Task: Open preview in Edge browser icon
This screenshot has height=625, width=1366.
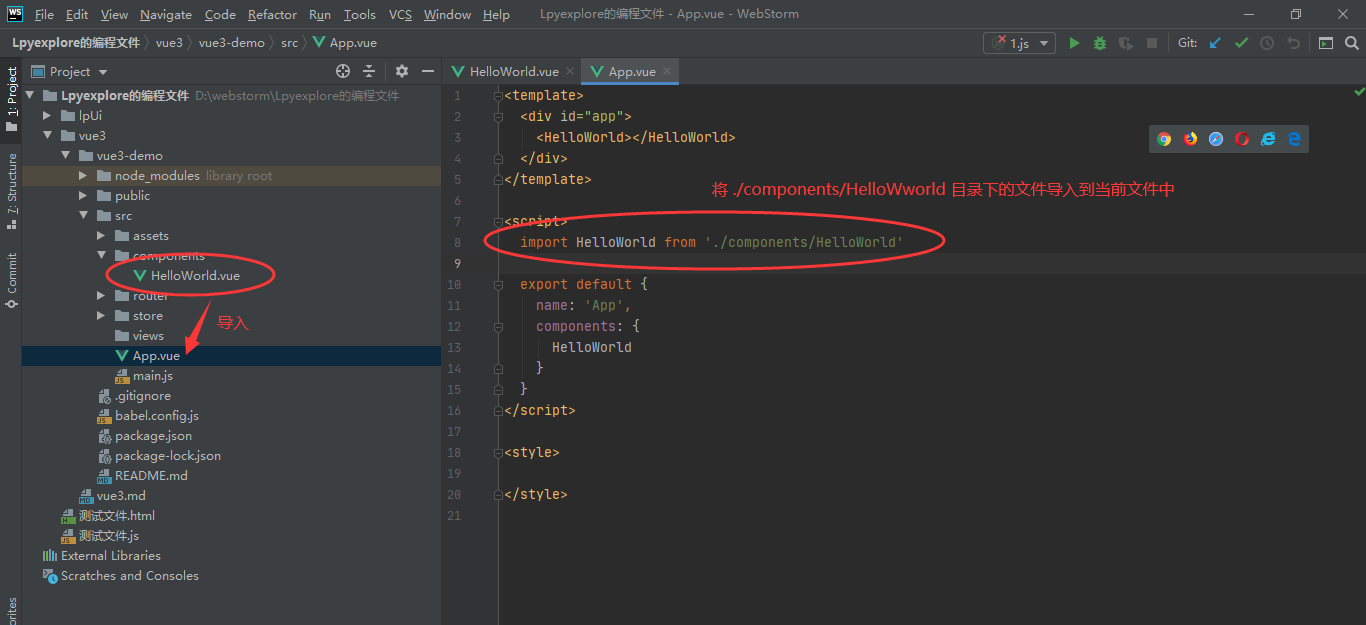Action: pos(1294,139)
